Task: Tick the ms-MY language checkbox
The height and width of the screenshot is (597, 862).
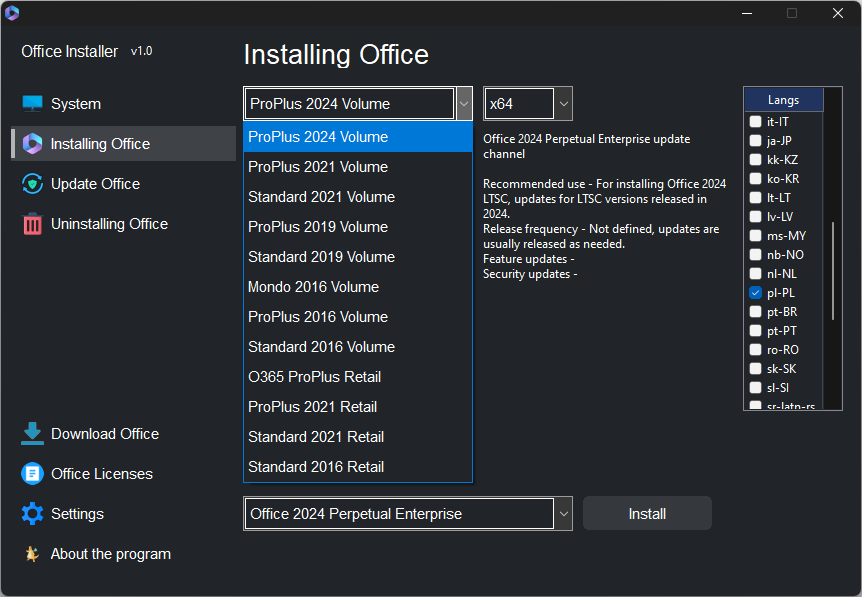Action: tap(755, 236)
